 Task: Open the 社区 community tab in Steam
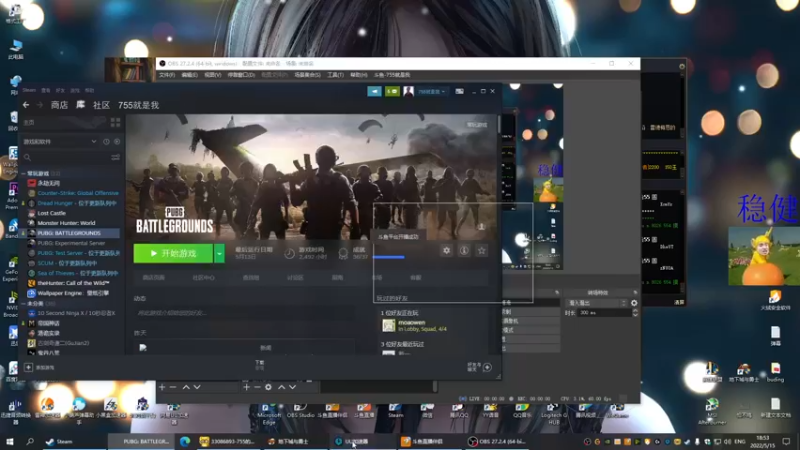[102, 105]
